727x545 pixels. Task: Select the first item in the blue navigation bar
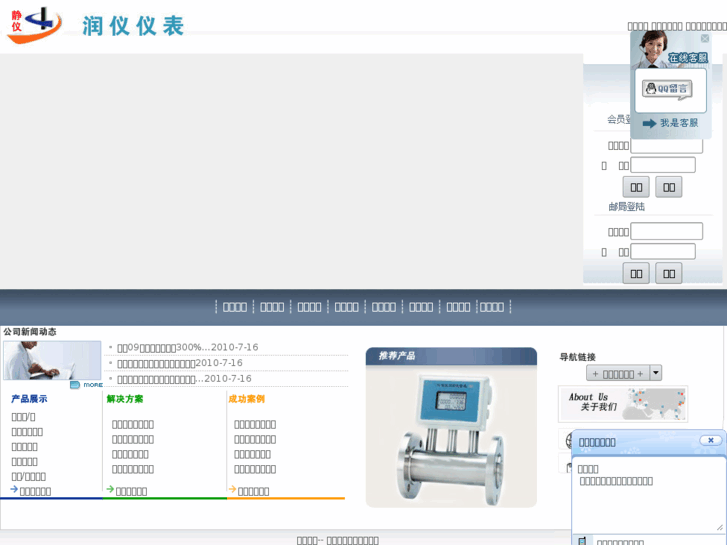tap(235, 307)
